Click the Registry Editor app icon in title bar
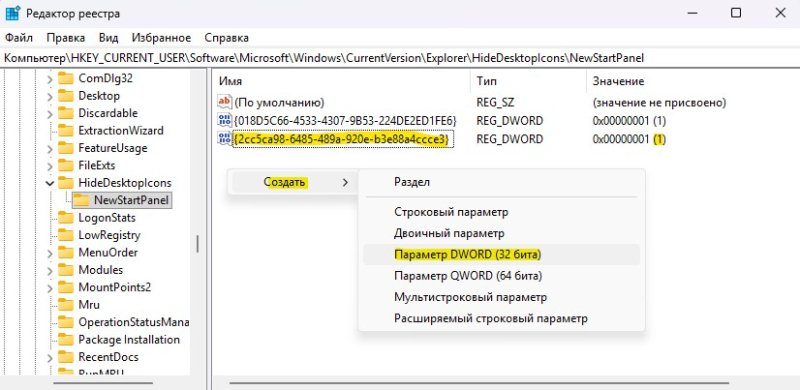Image resolution: width=800 pixels, height=390 pixels. pyautogui.click(x=12, y=13)
